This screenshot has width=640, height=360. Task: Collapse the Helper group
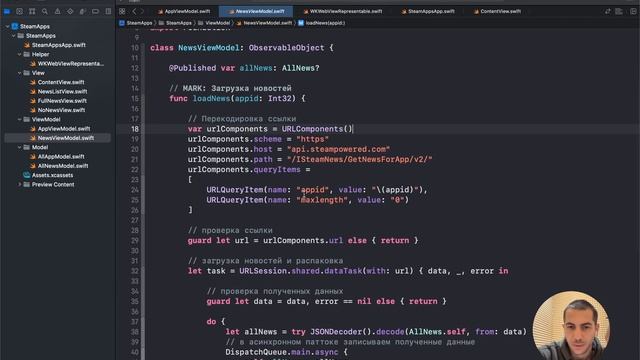point(20,54)
